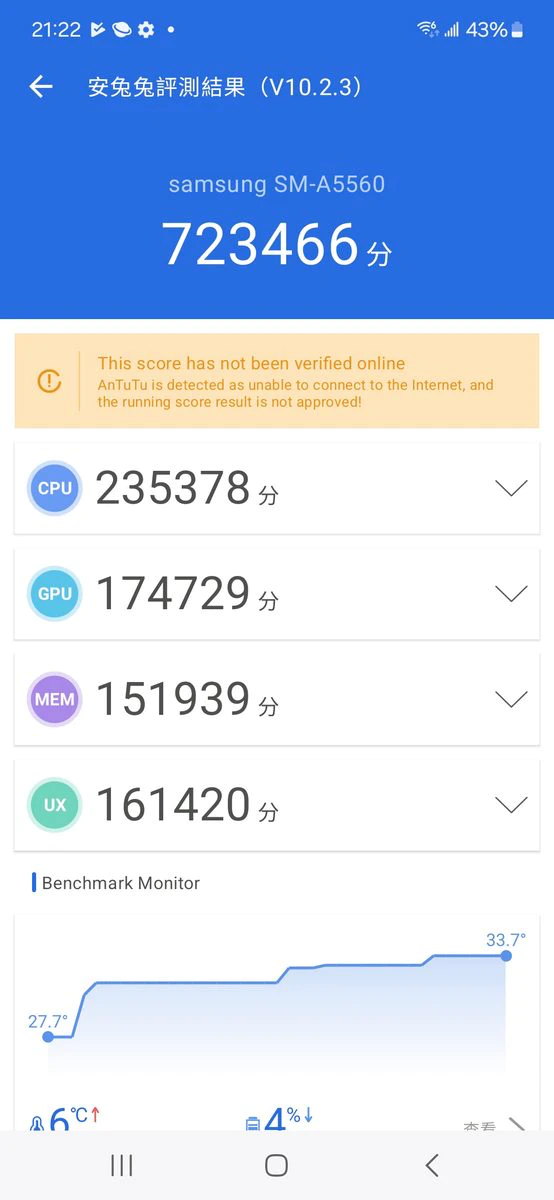Expand the UX score section
The height and width of the screenshot is (1200, 554).
click(511, 805)
